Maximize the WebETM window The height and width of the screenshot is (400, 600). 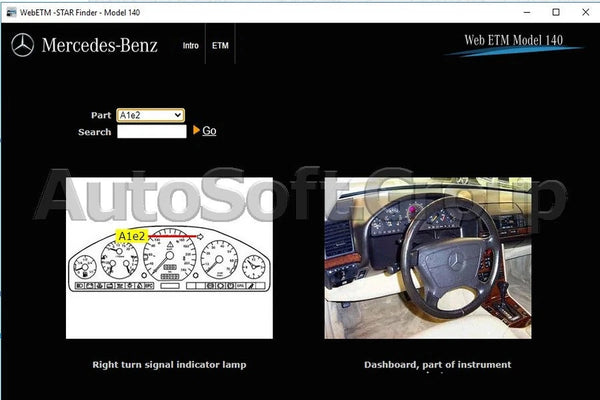pyautogui.click(x=555, y=11)
